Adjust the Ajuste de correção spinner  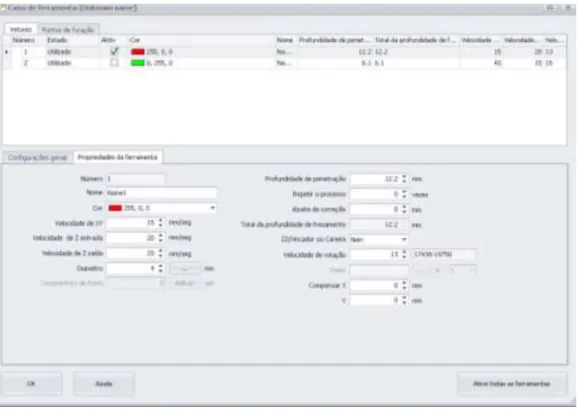pos(404,209)
